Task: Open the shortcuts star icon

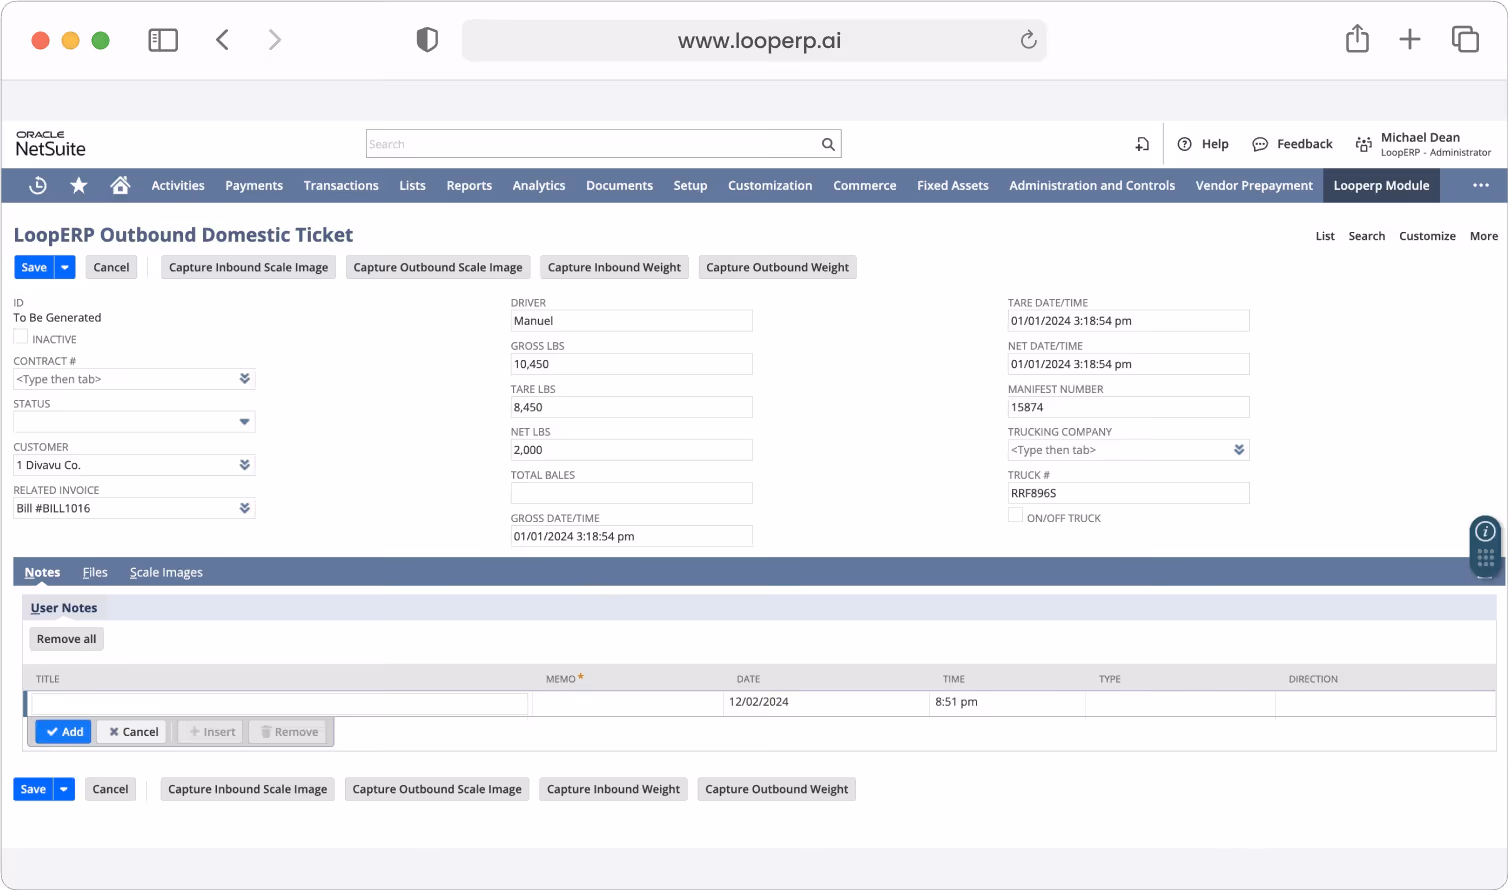Action: tap(79, 185)
